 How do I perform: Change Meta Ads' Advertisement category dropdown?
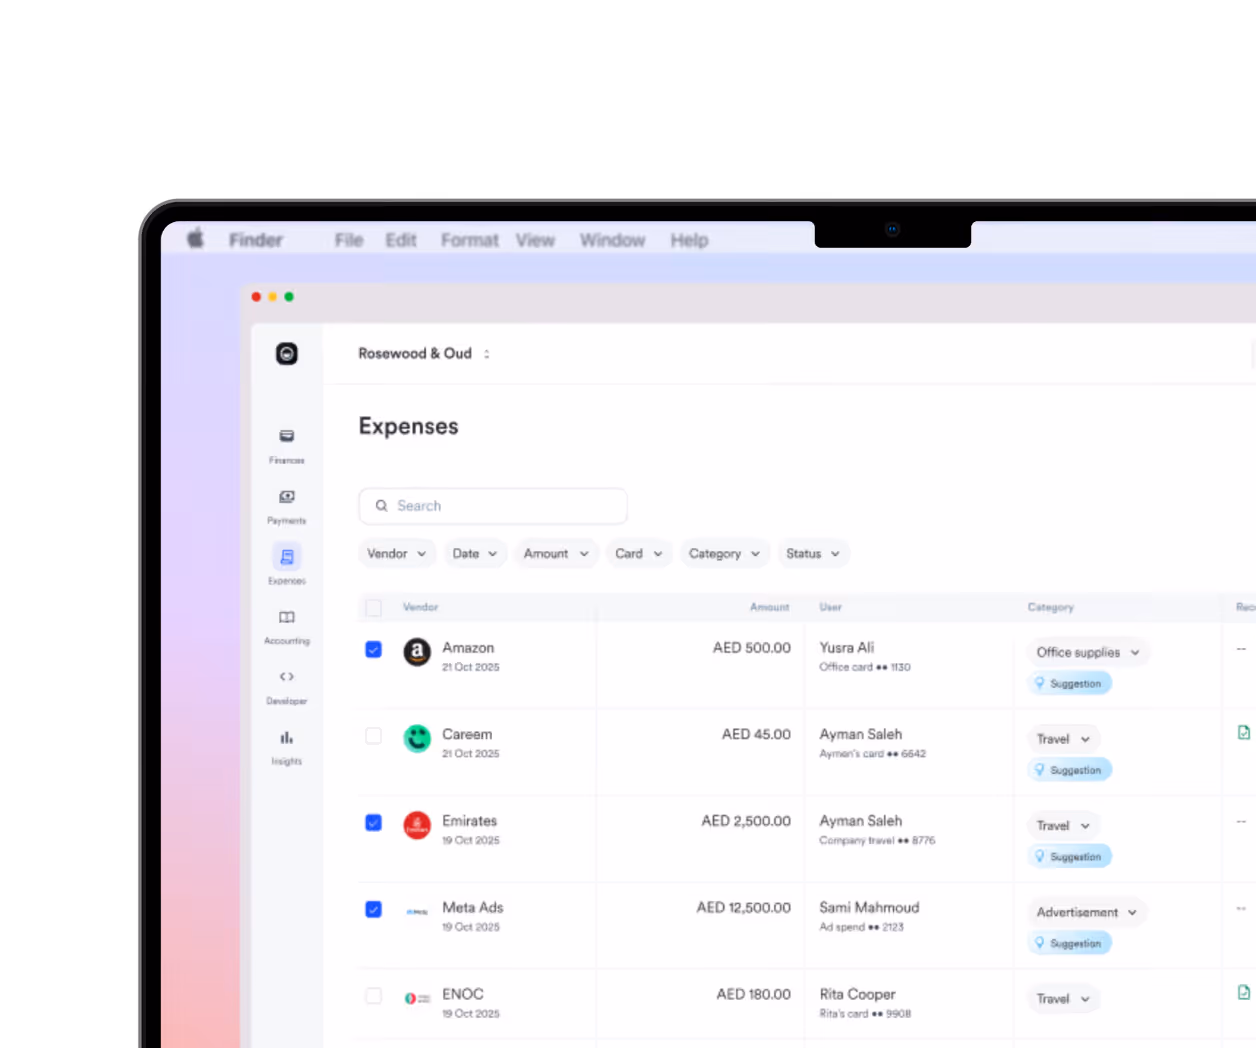point(1087,912)
